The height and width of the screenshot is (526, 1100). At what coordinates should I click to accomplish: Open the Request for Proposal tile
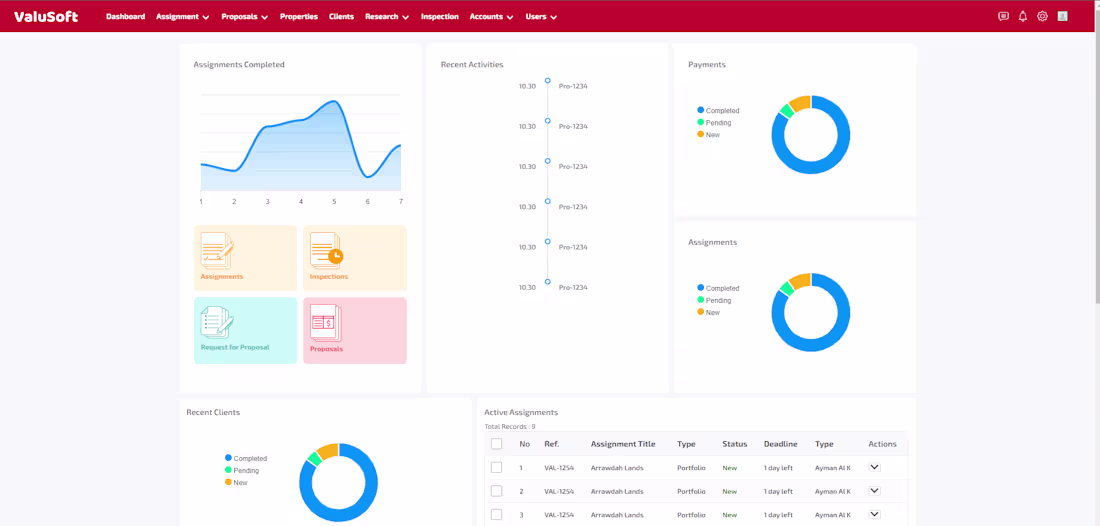246,330
